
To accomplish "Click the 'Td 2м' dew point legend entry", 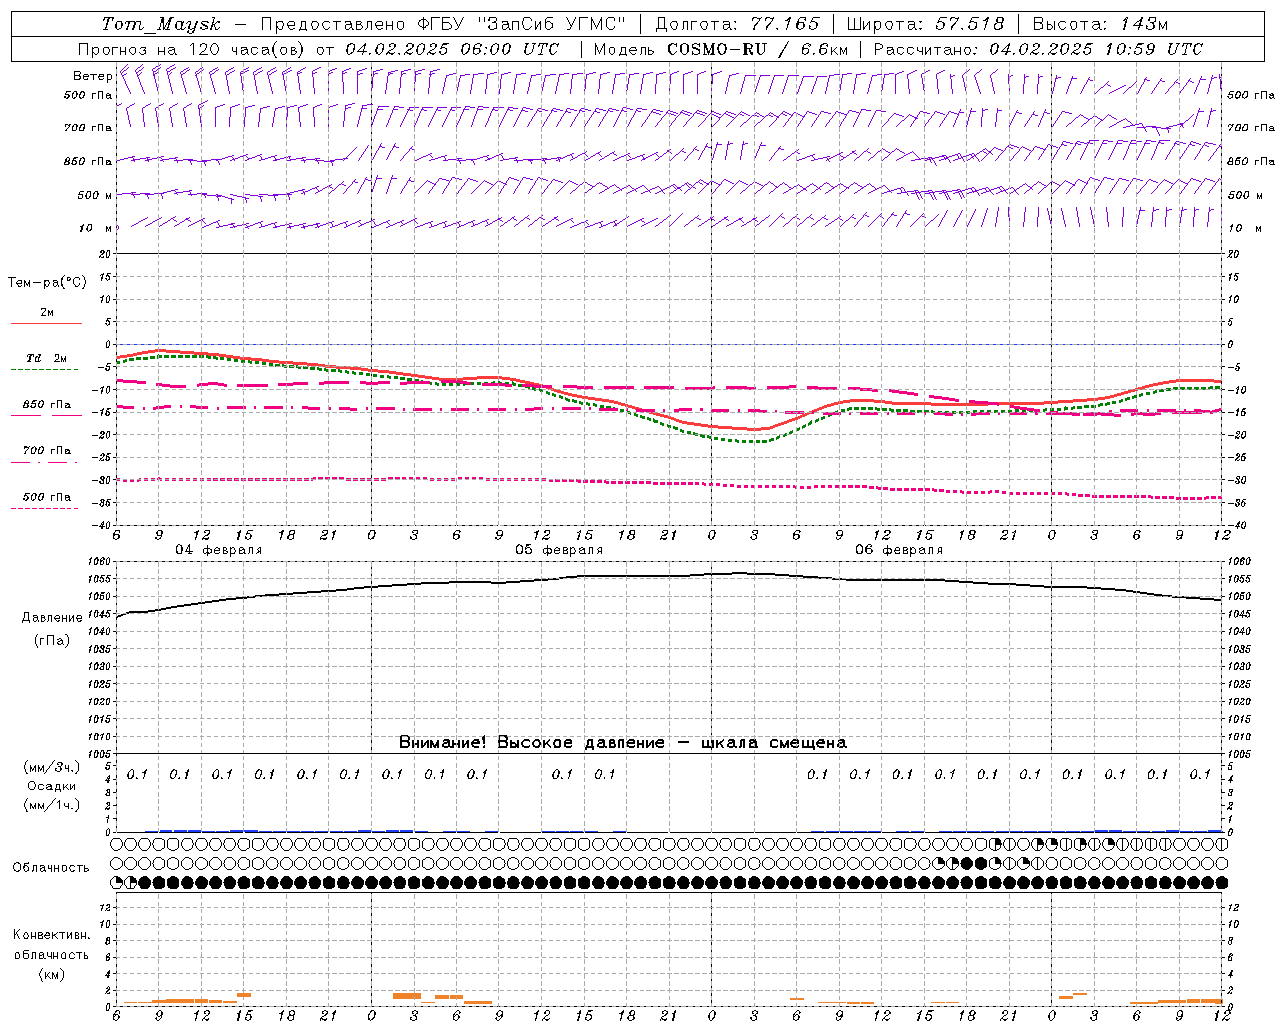I will (46, 358).
